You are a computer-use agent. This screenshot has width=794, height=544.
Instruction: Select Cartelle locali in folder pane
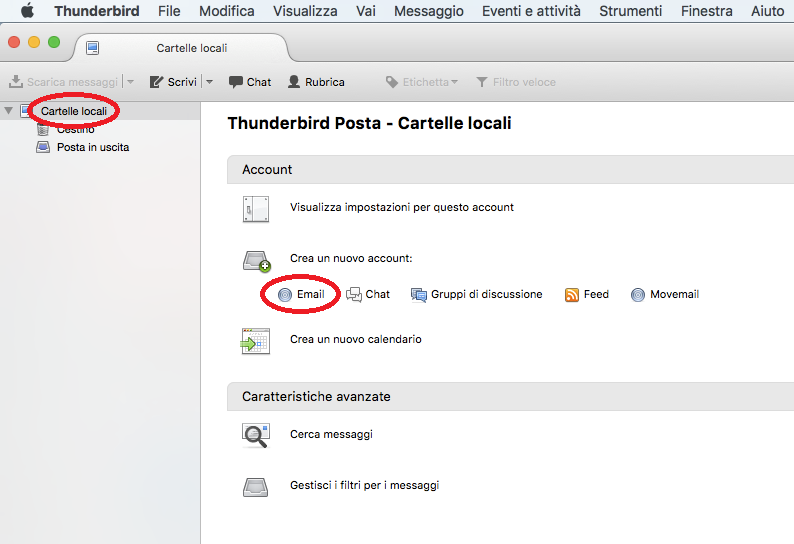coord(74,111)
